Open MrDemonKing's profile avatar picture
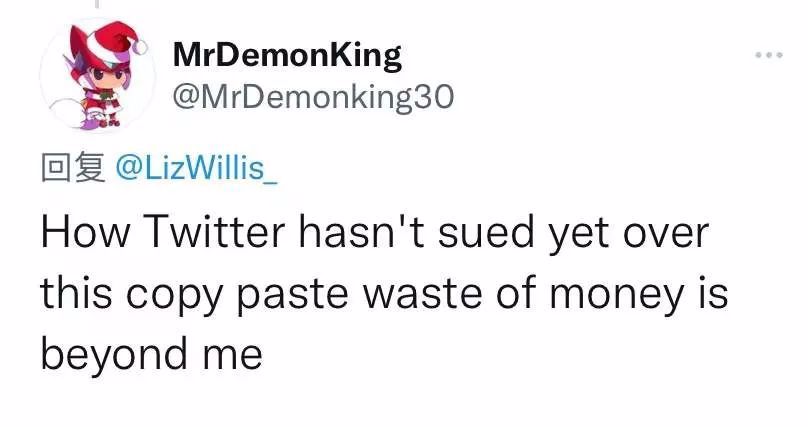 click(97, 76)
